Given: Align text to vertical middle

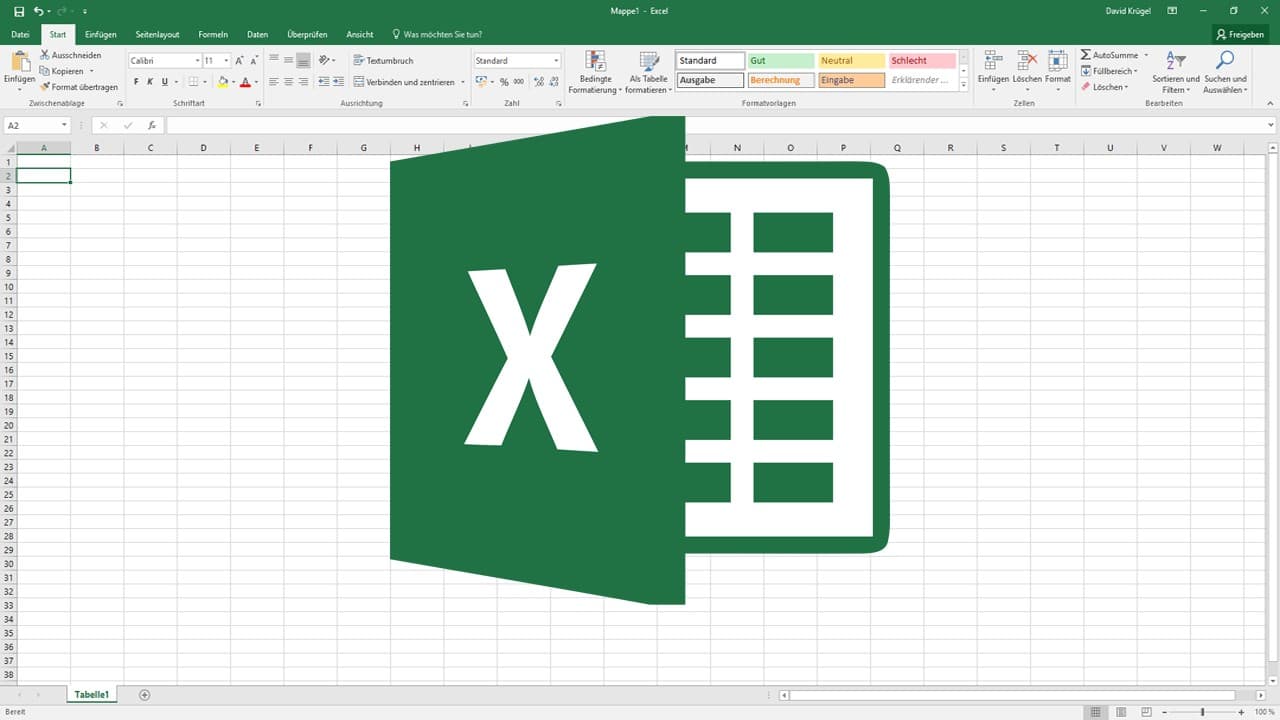Looking at the screenshot, I should pyautogui.click(x=288, y=61).
